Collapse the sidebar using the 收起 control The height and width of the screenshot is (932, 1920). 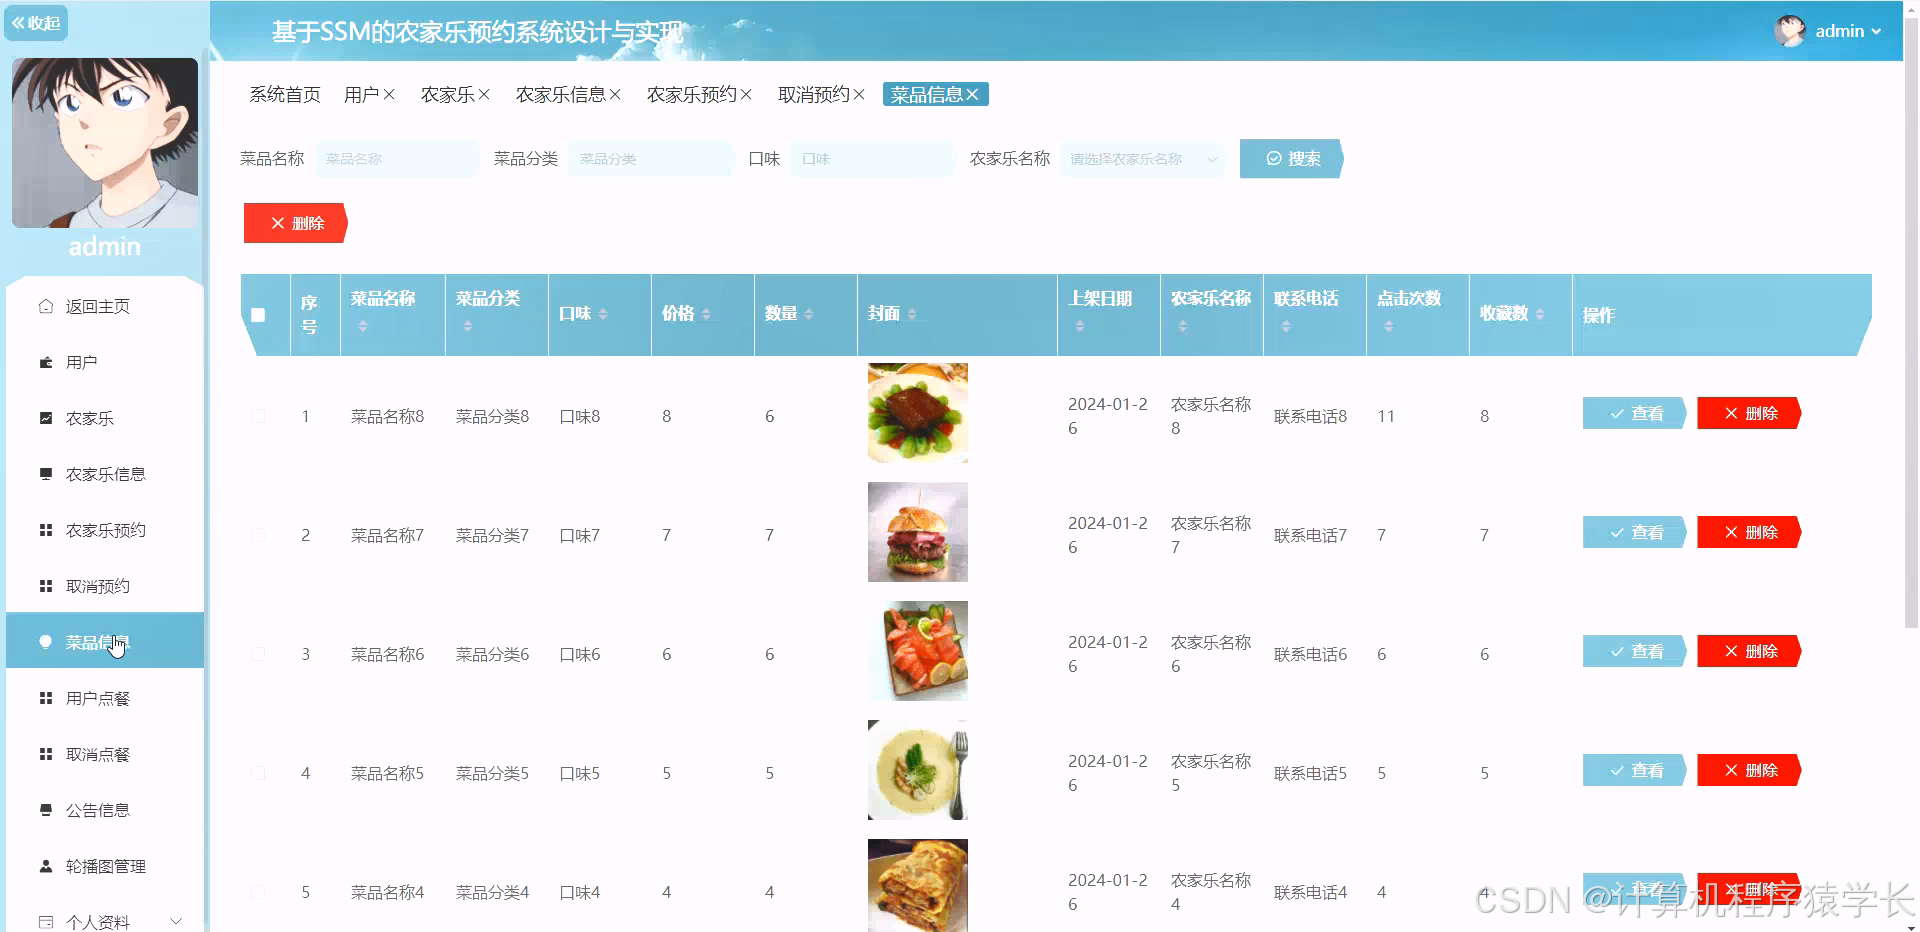pyautogui.click(x=36, y=22)
